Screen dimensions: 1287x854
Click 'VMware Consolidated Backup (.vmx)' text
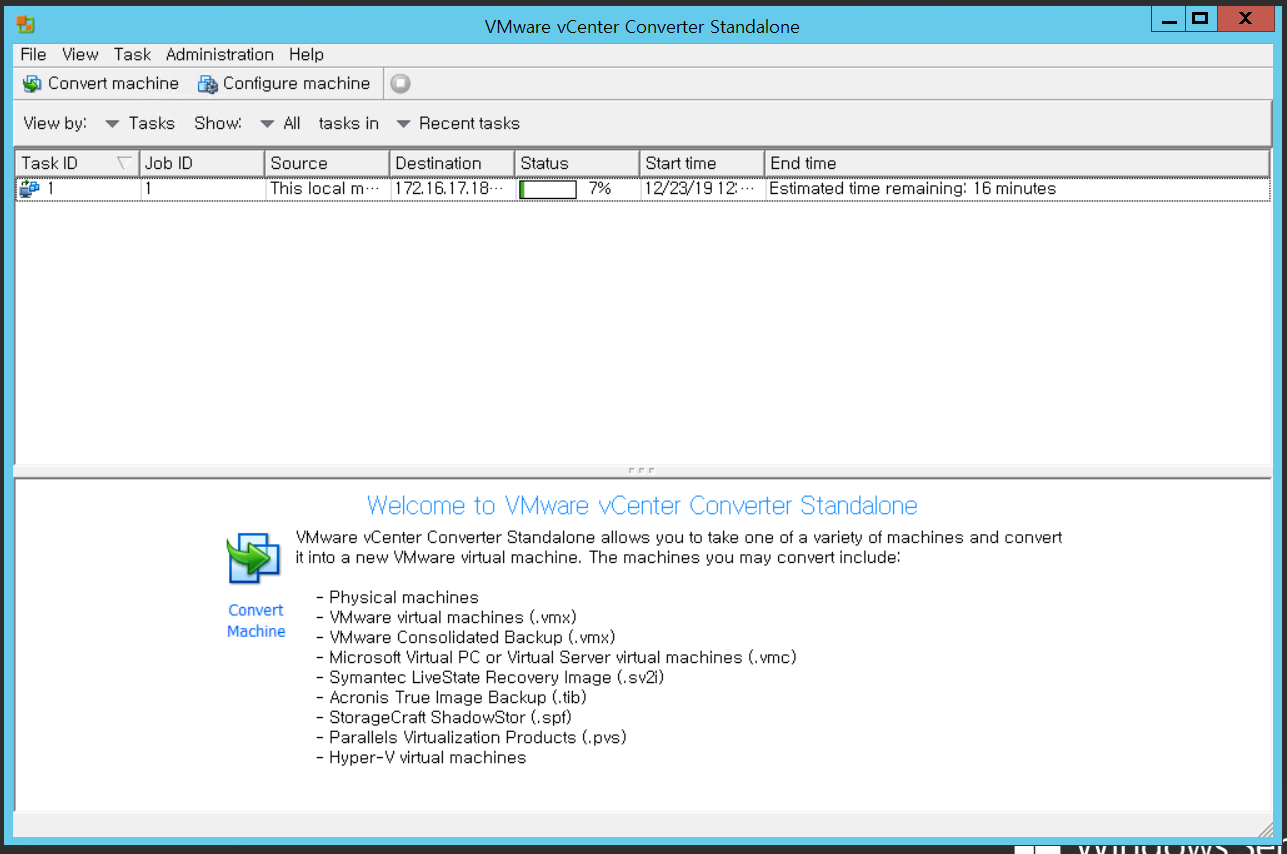pos(472,637)
